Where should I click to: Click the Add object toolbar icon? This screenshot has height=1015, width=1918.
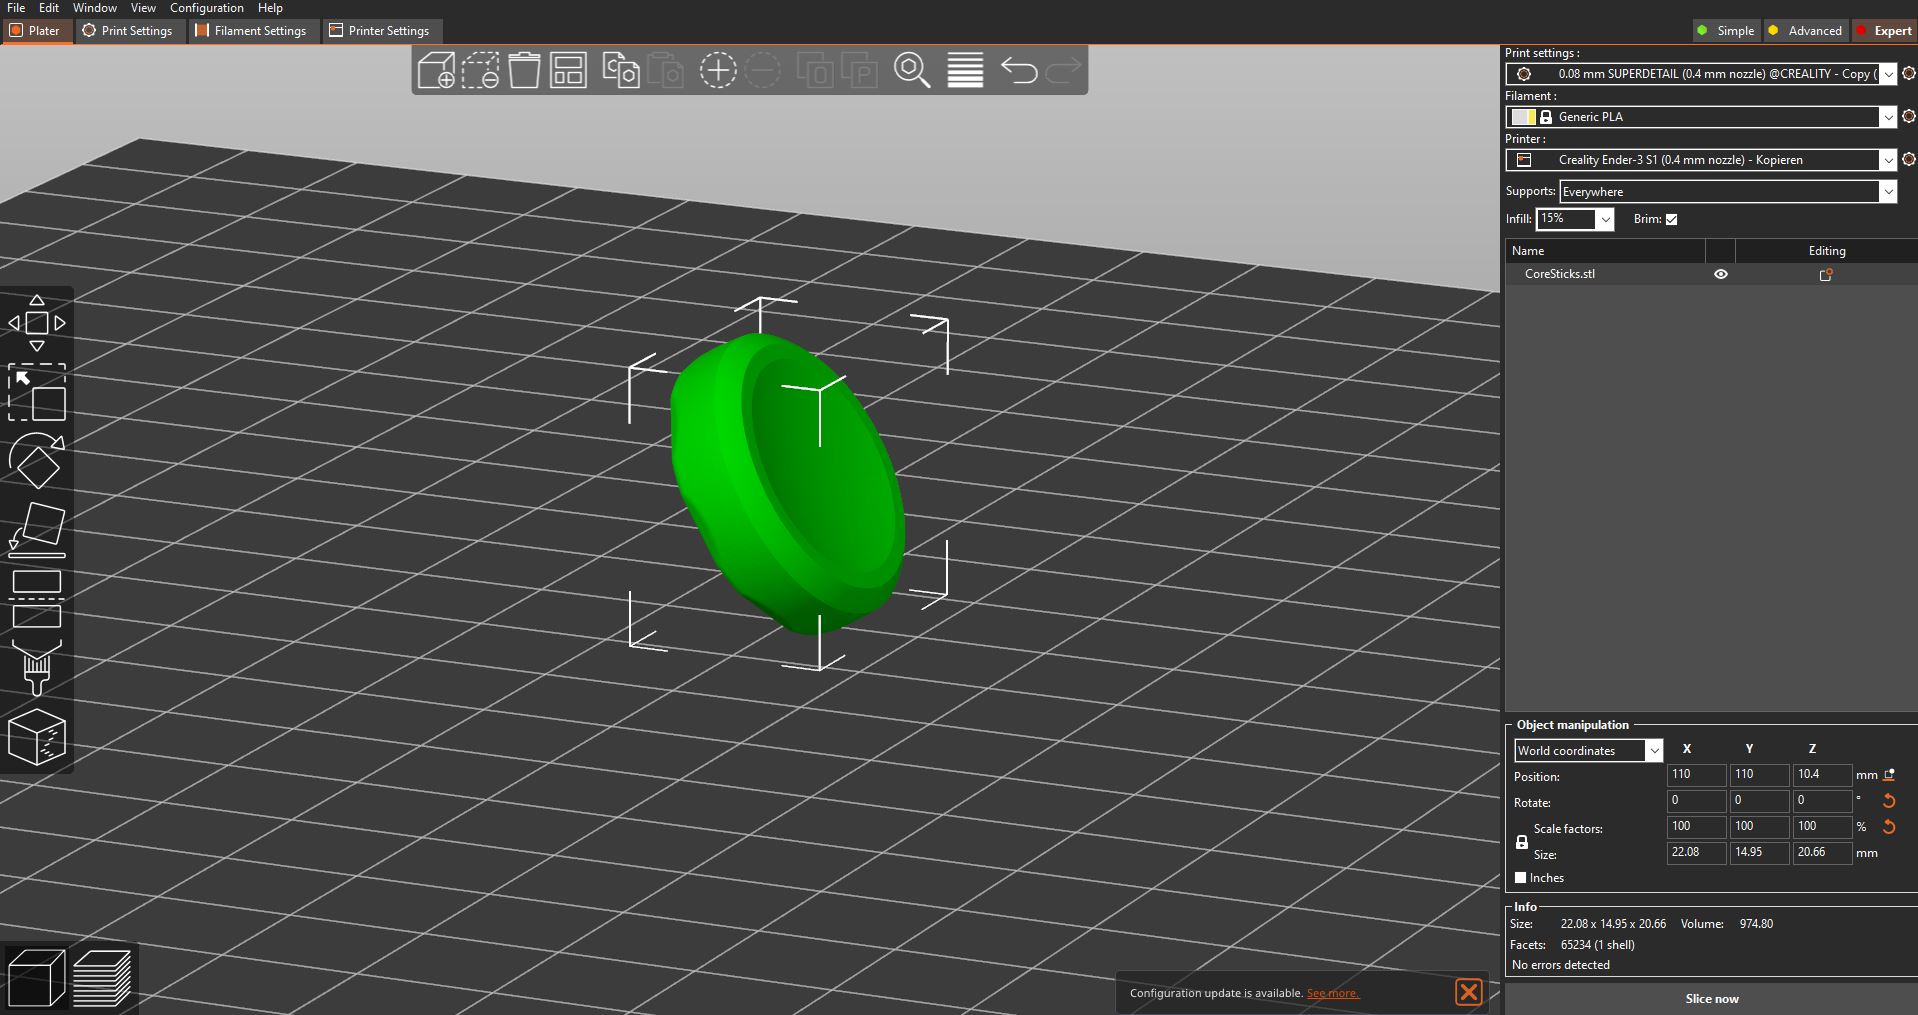pyautogui.click(x=436, y=70)
